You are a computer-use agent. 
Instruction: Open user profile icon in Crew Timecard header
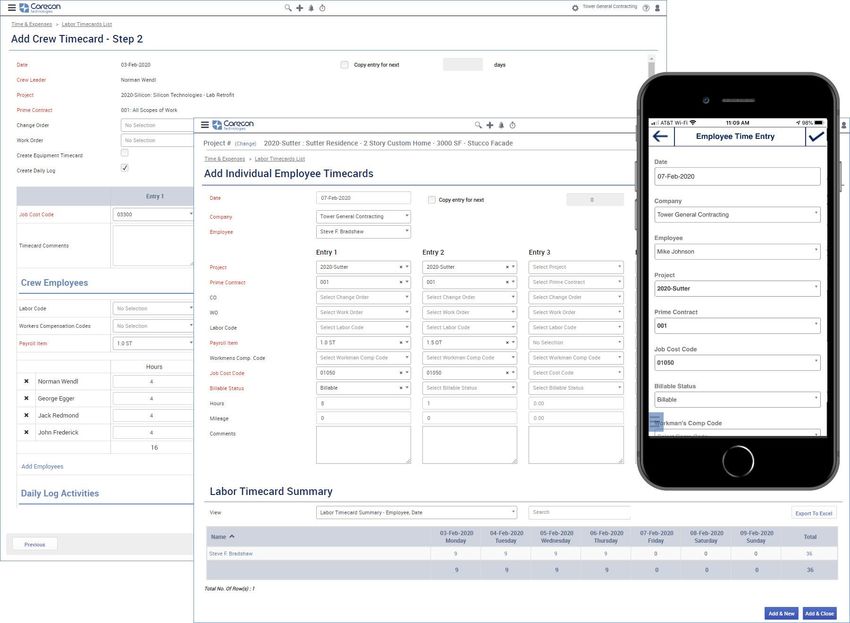[658, 8]
